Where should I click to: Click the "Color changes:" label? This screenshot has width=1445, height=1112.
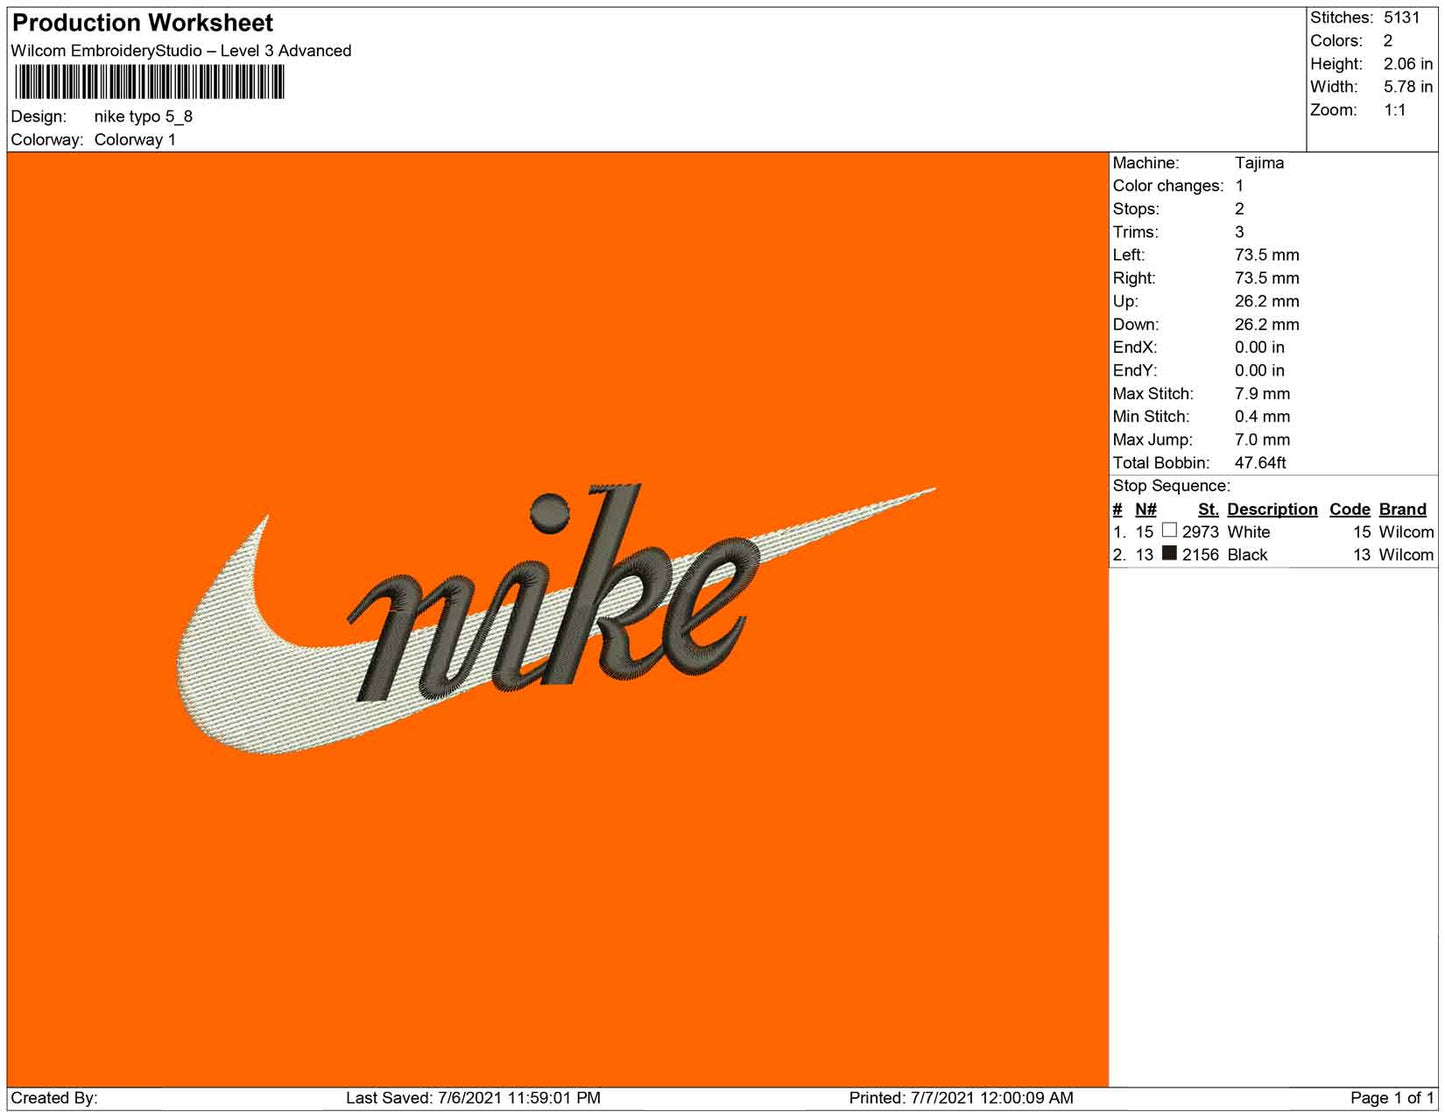[1168, 186]
